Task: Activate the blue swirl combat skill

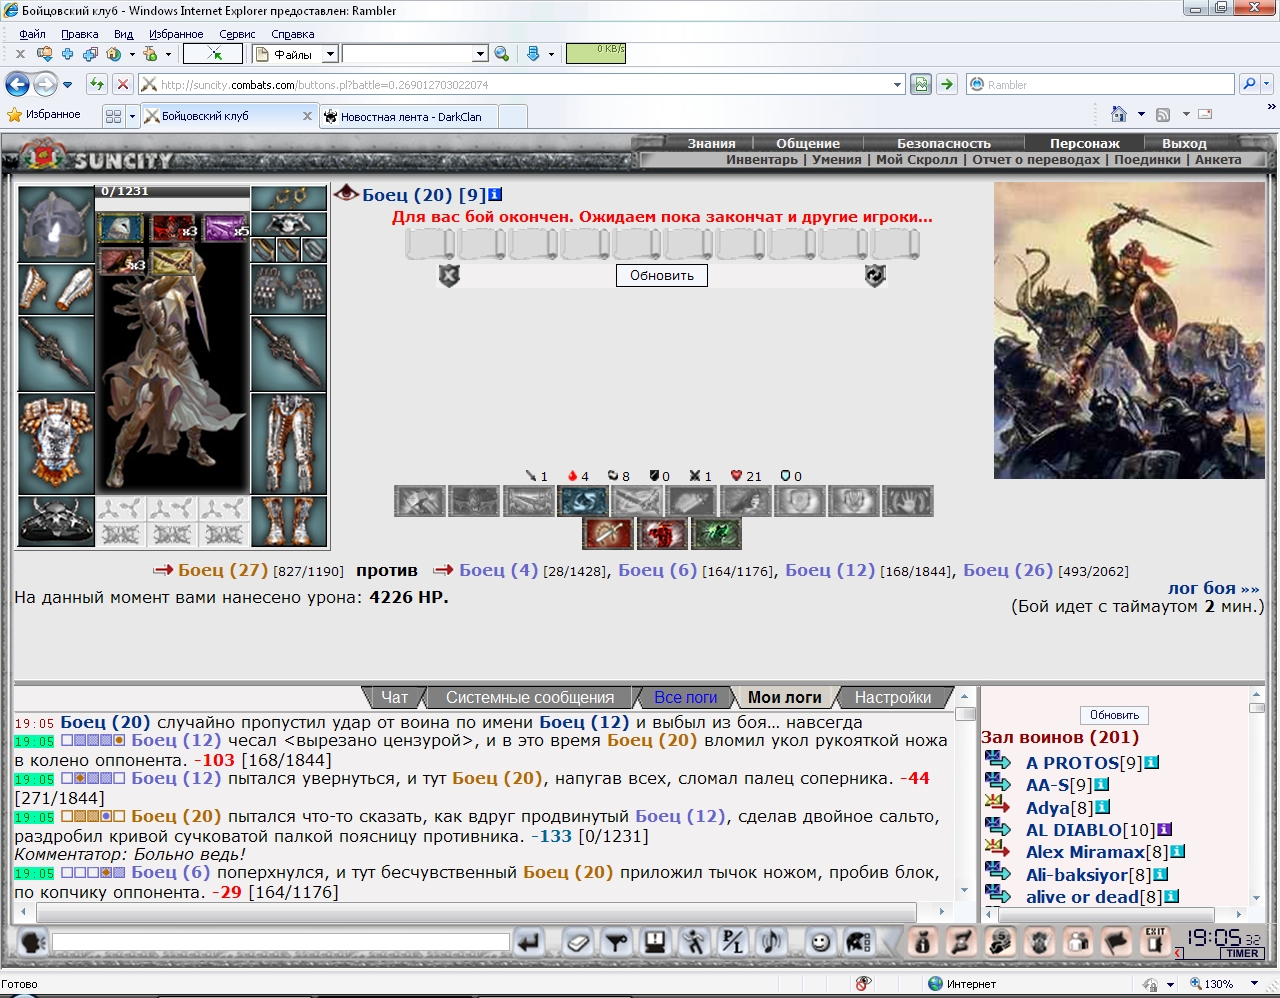Action: 583,501
